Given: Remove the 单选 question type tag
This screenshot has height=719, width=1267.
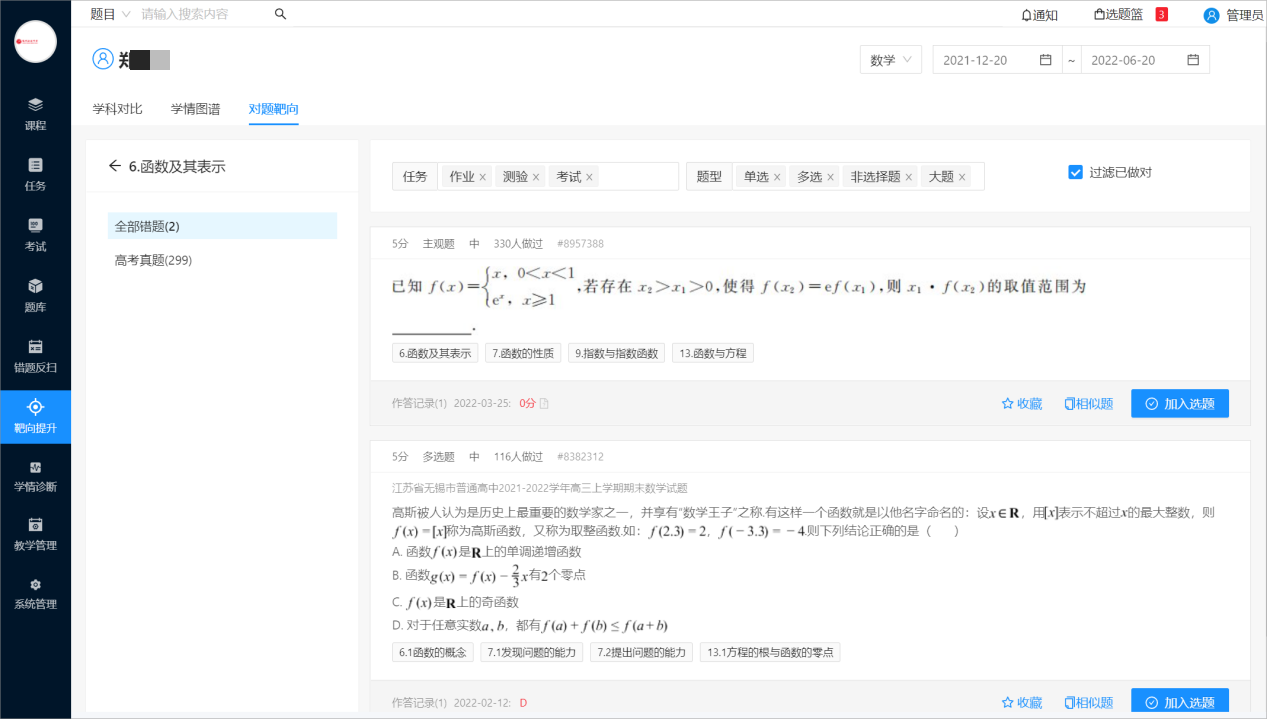Looking at the screenshot, I should pyautogui.click(x=776, y=177).
